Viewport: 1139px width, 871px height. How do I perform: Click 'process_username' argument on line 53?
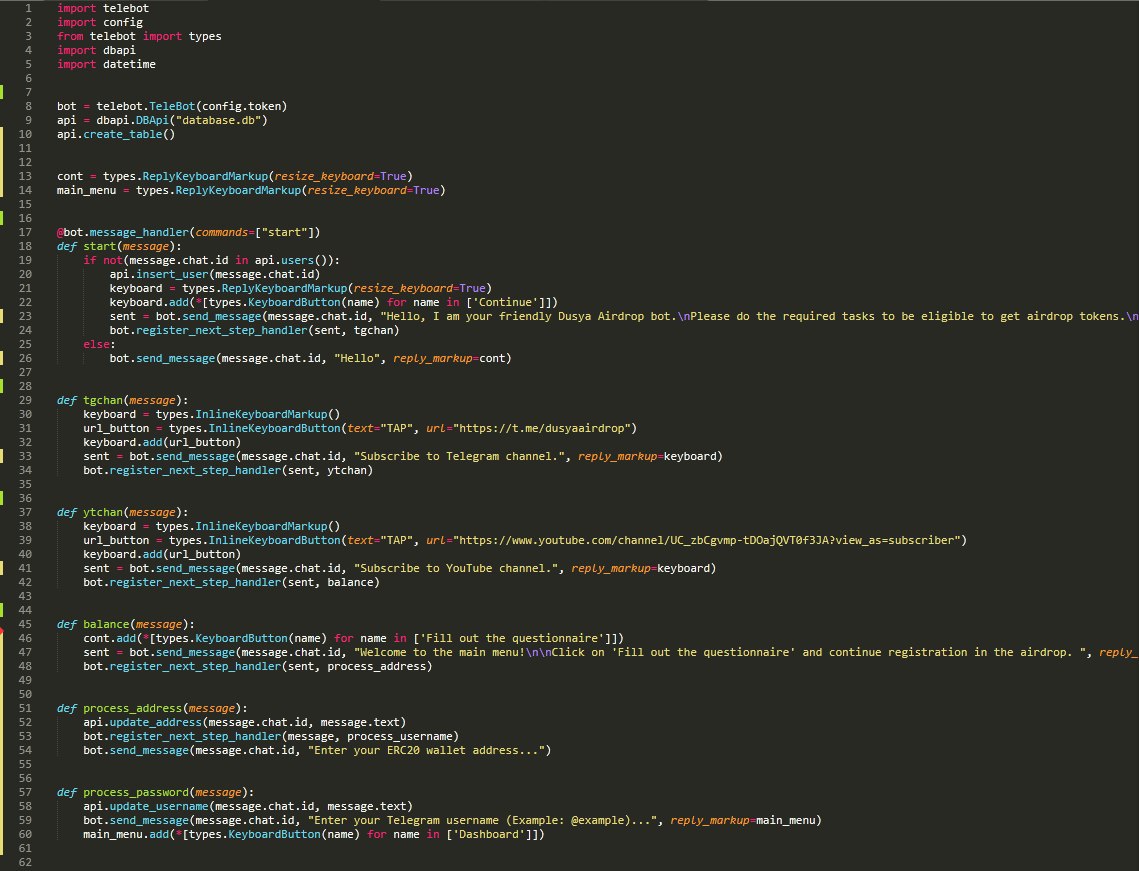[x=400, y=736]
